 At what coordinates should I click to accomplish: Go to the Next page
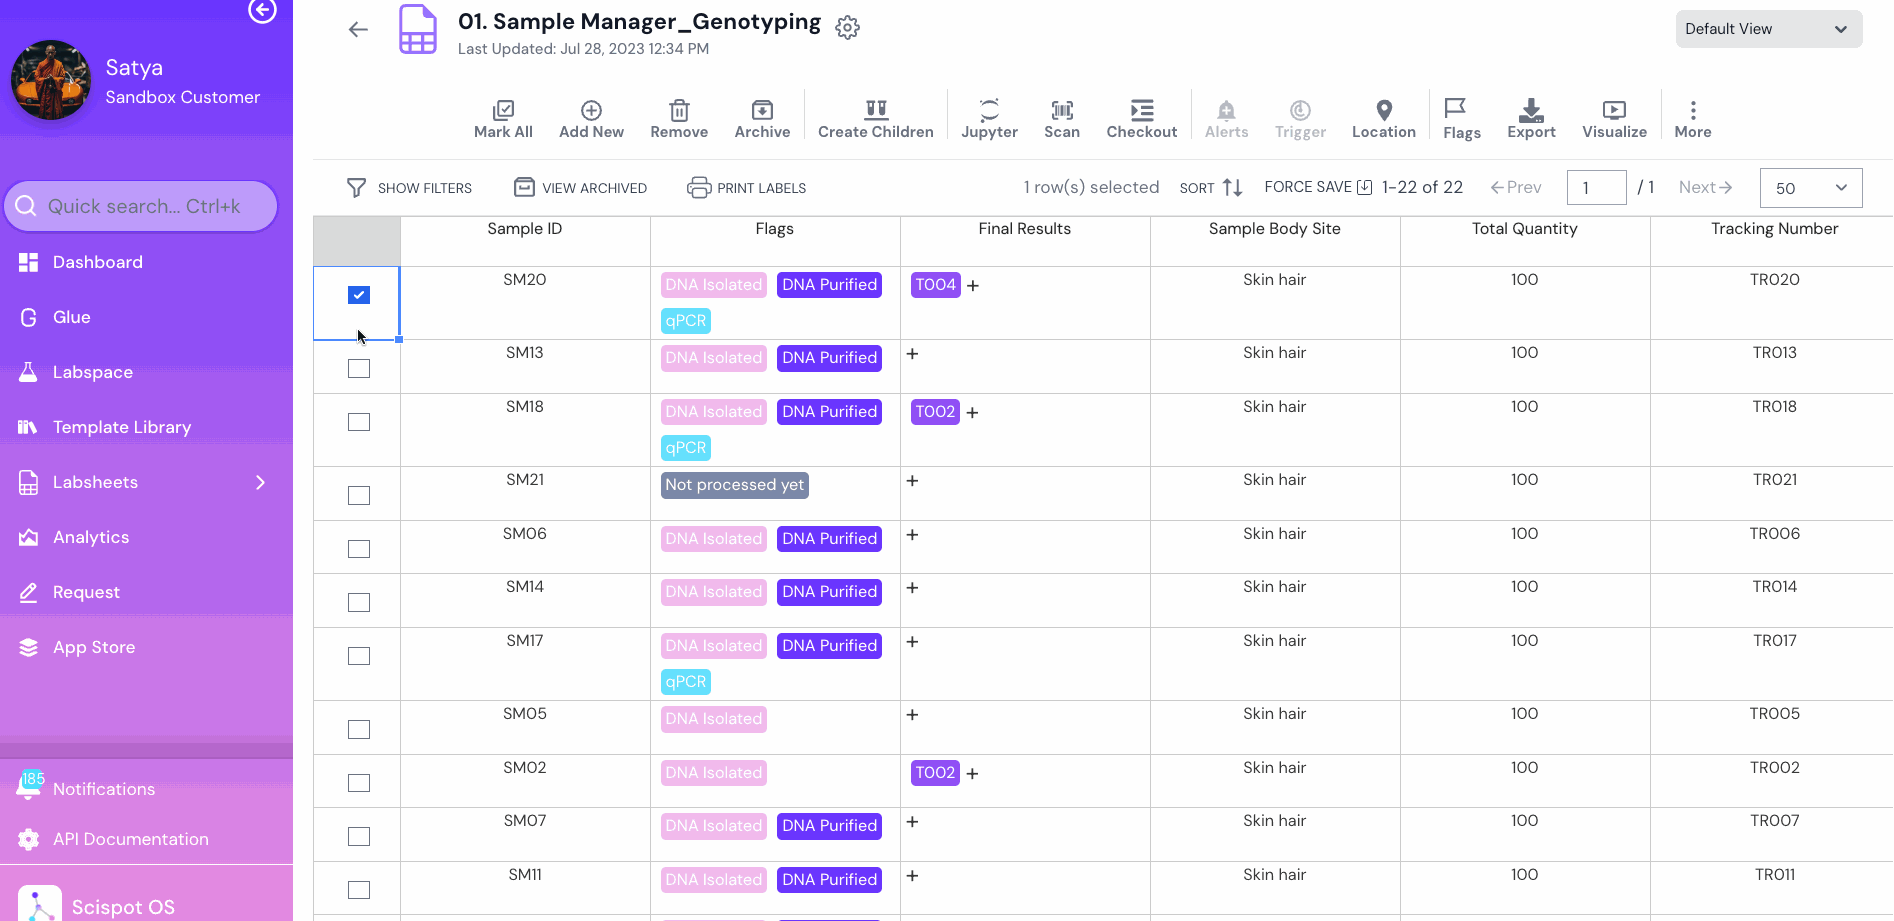pos(1705,187)
